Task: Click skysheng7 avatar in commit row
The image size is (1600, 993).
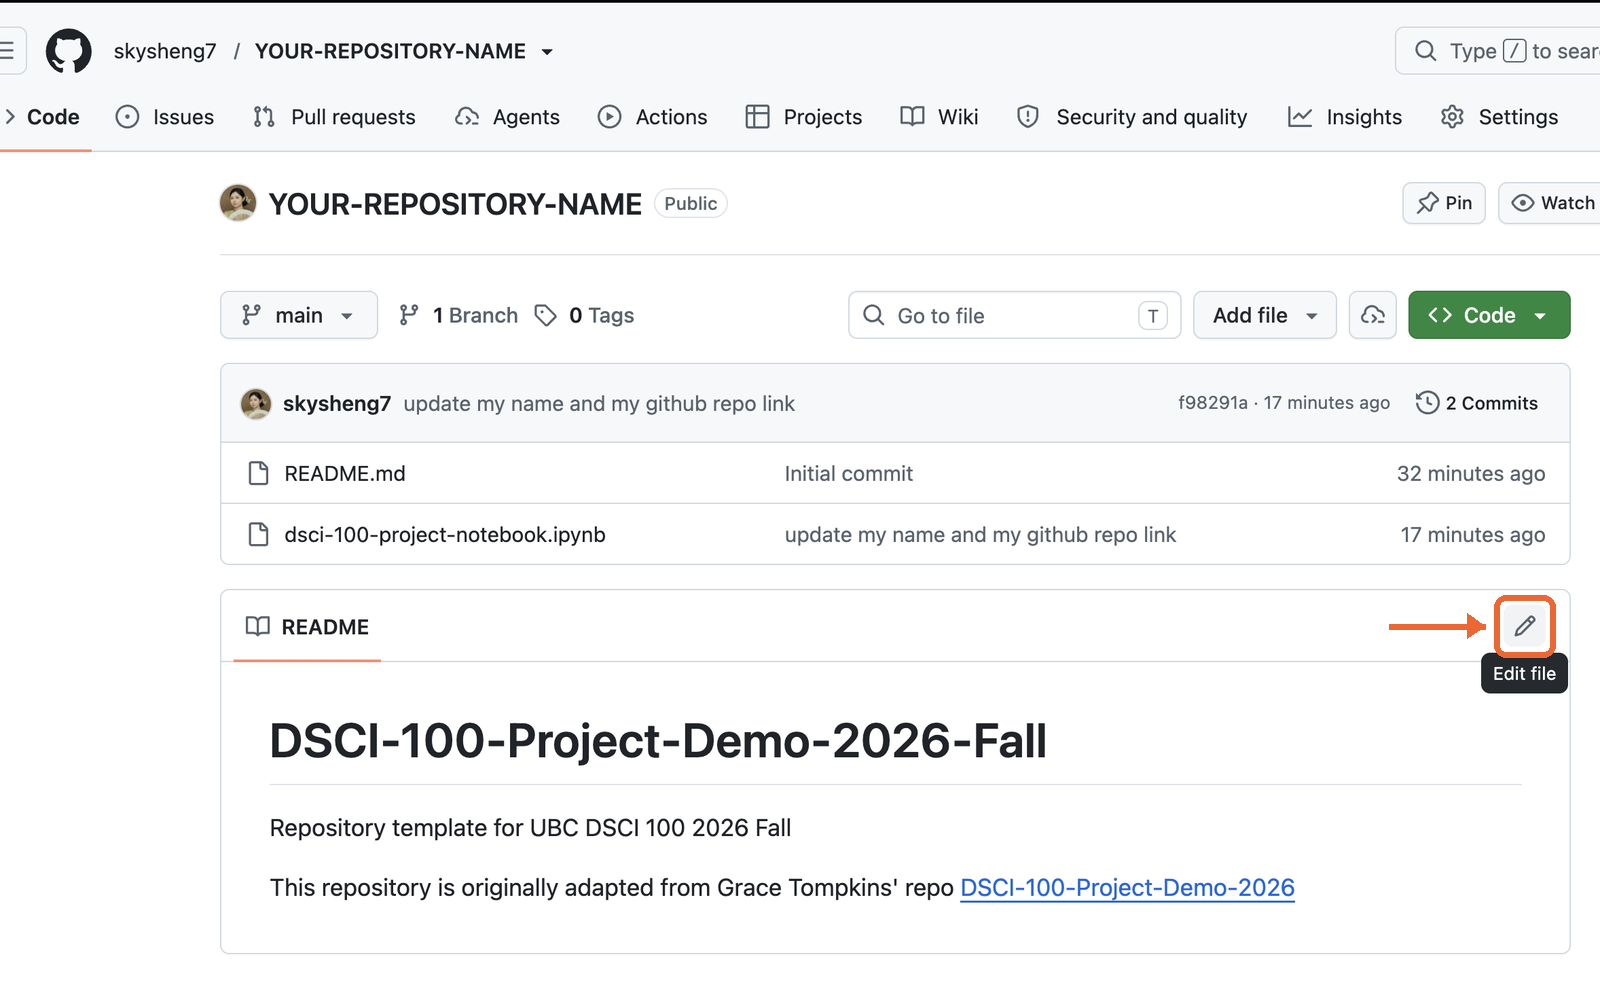Action: tap(256, 403)
